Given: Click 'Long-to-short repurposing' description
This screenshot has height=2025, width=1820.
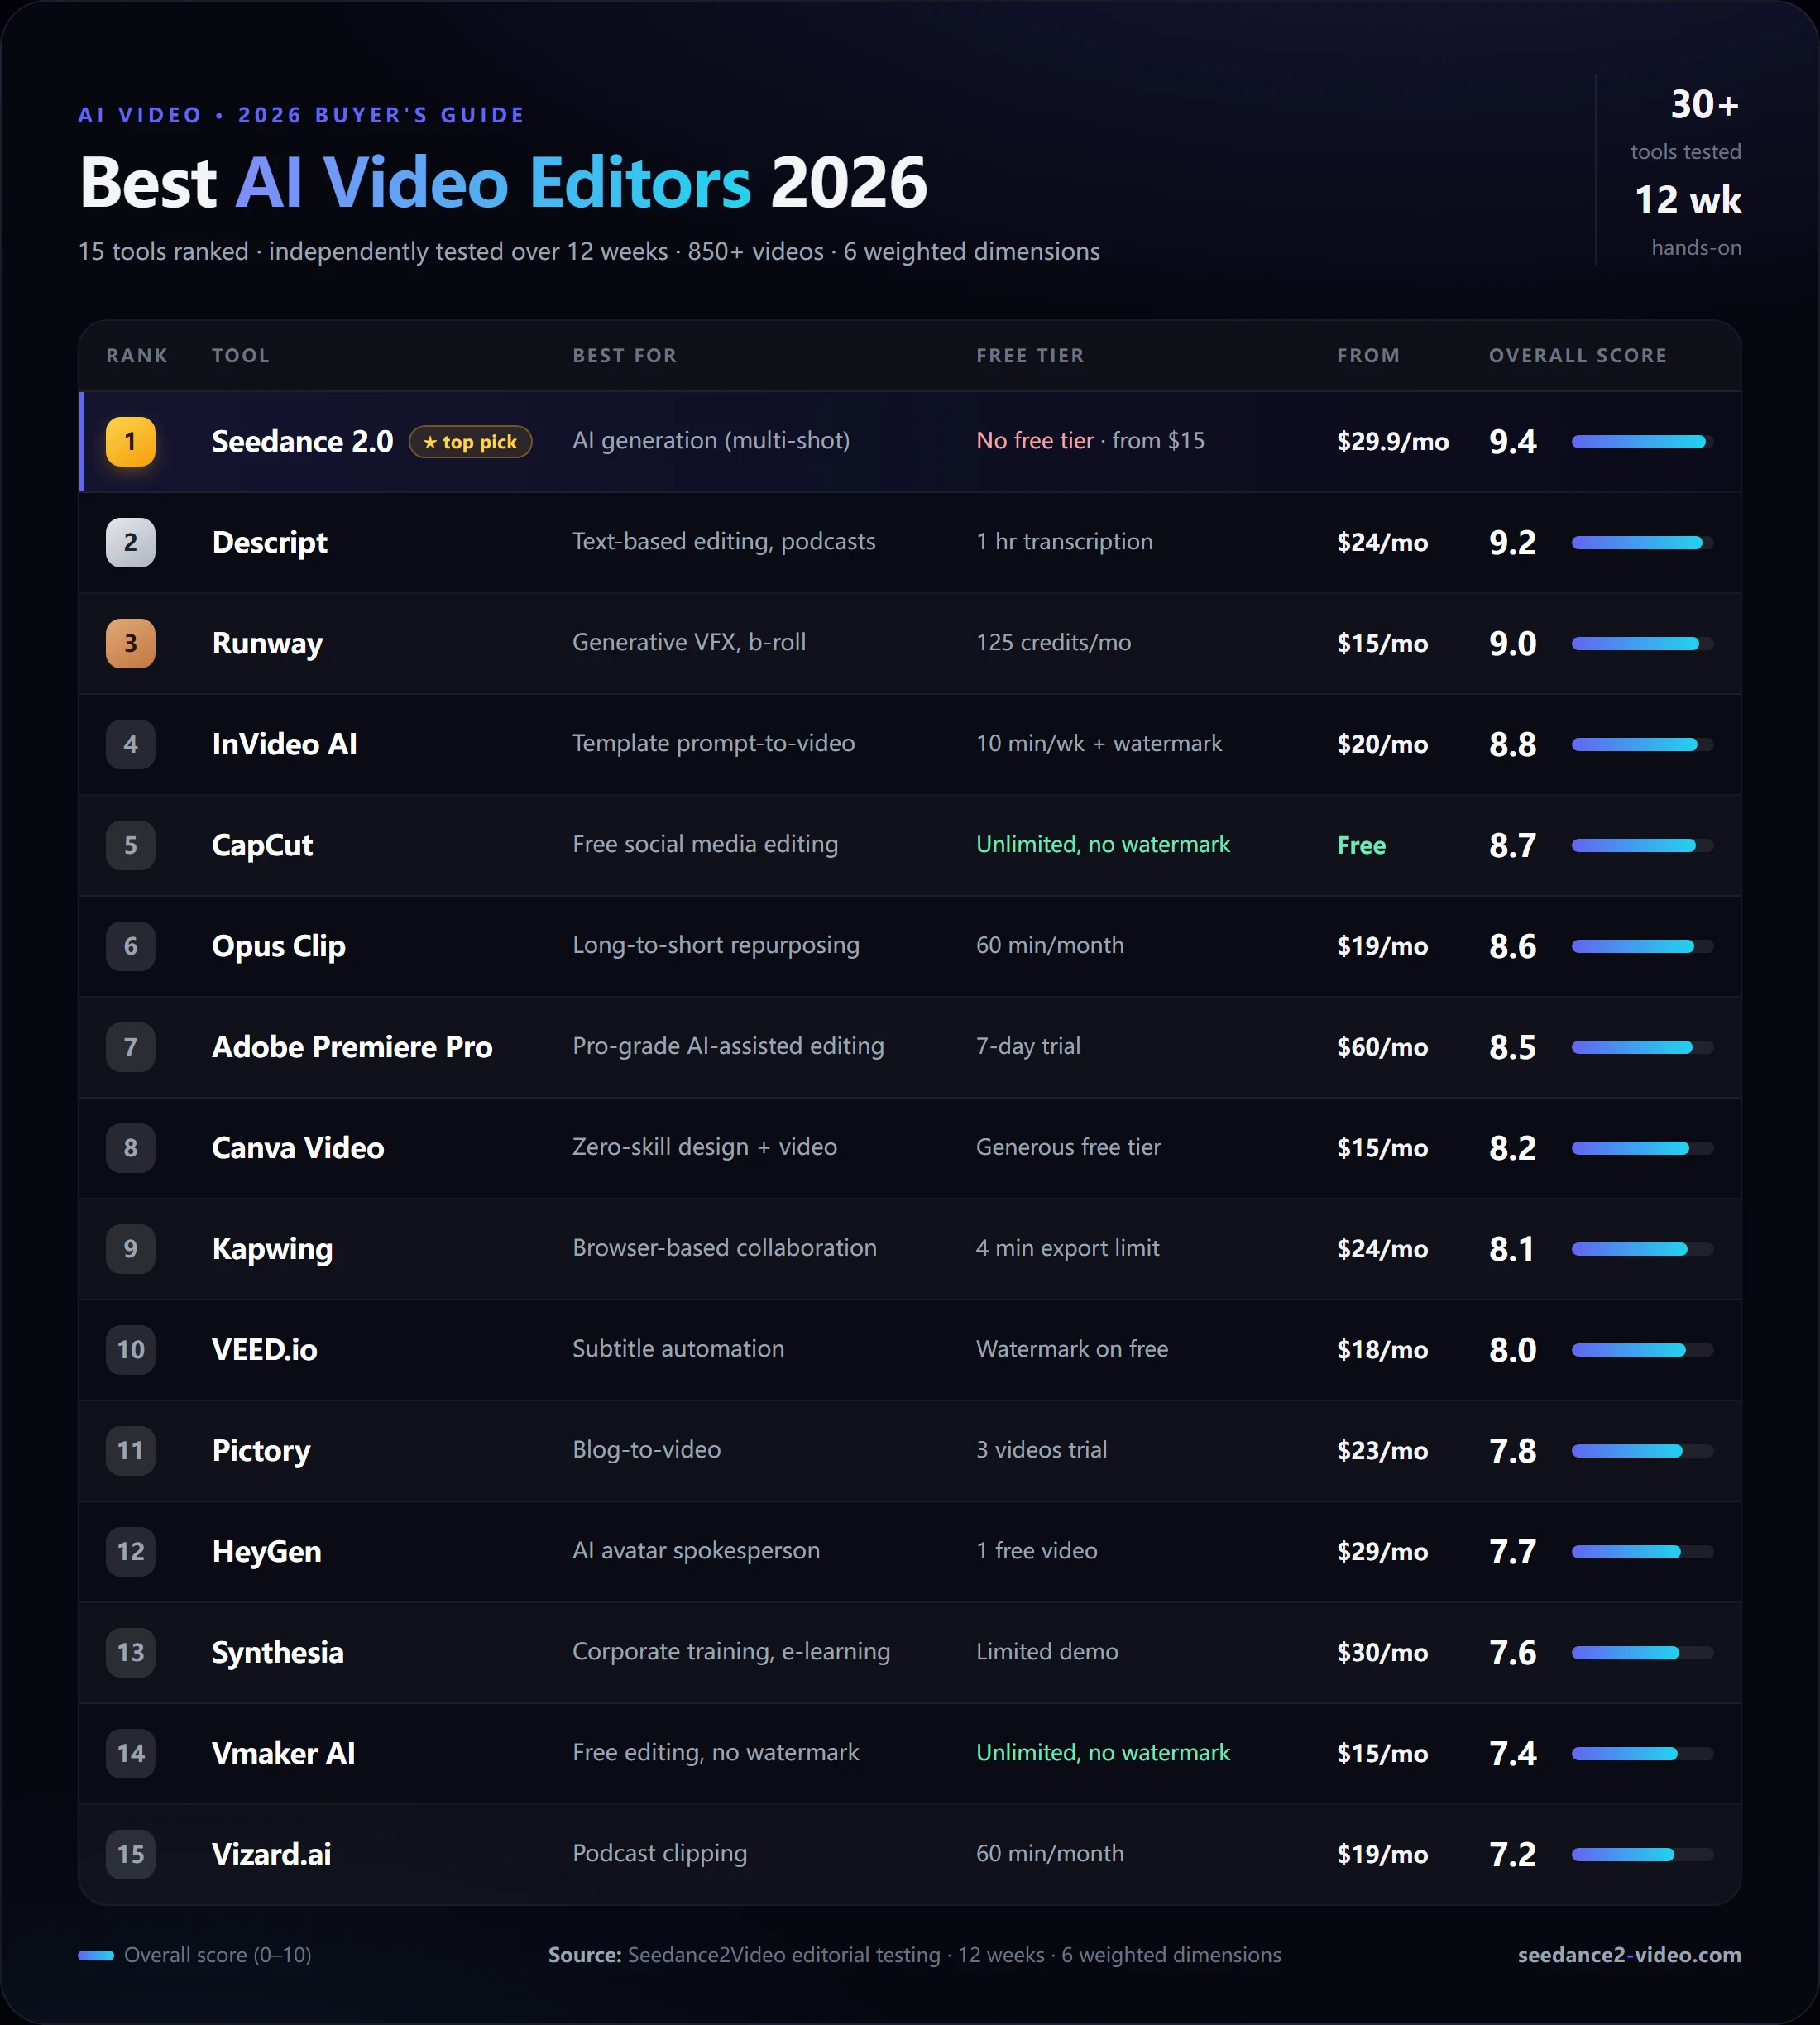Looking at the screenshot, I should (716, 946).
